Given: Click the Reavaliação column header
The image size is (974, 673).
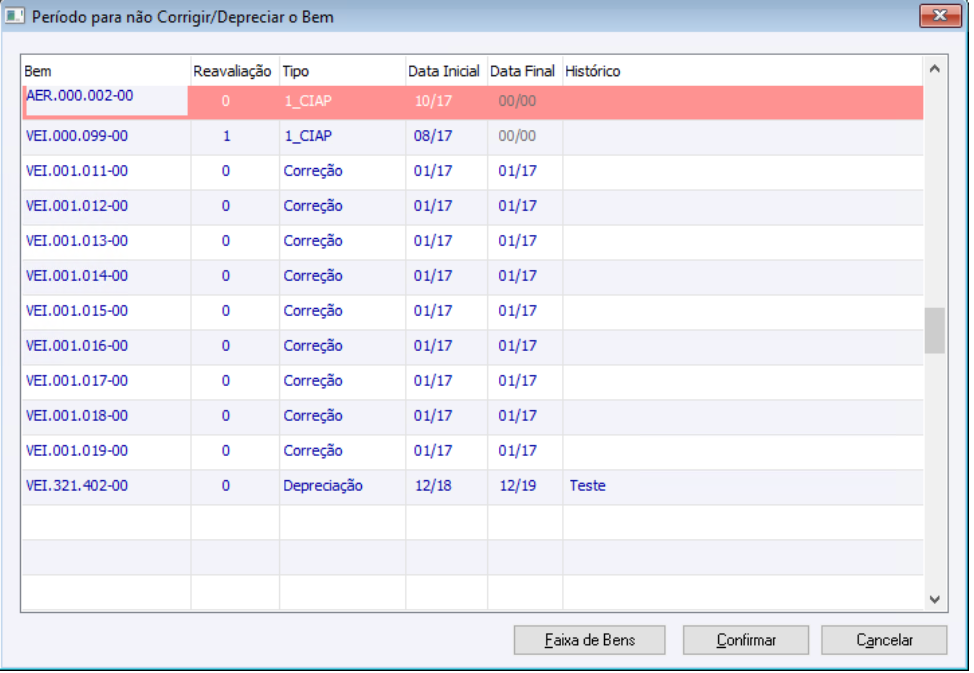Looking at the screenshot, I should [x=235, y=71].
